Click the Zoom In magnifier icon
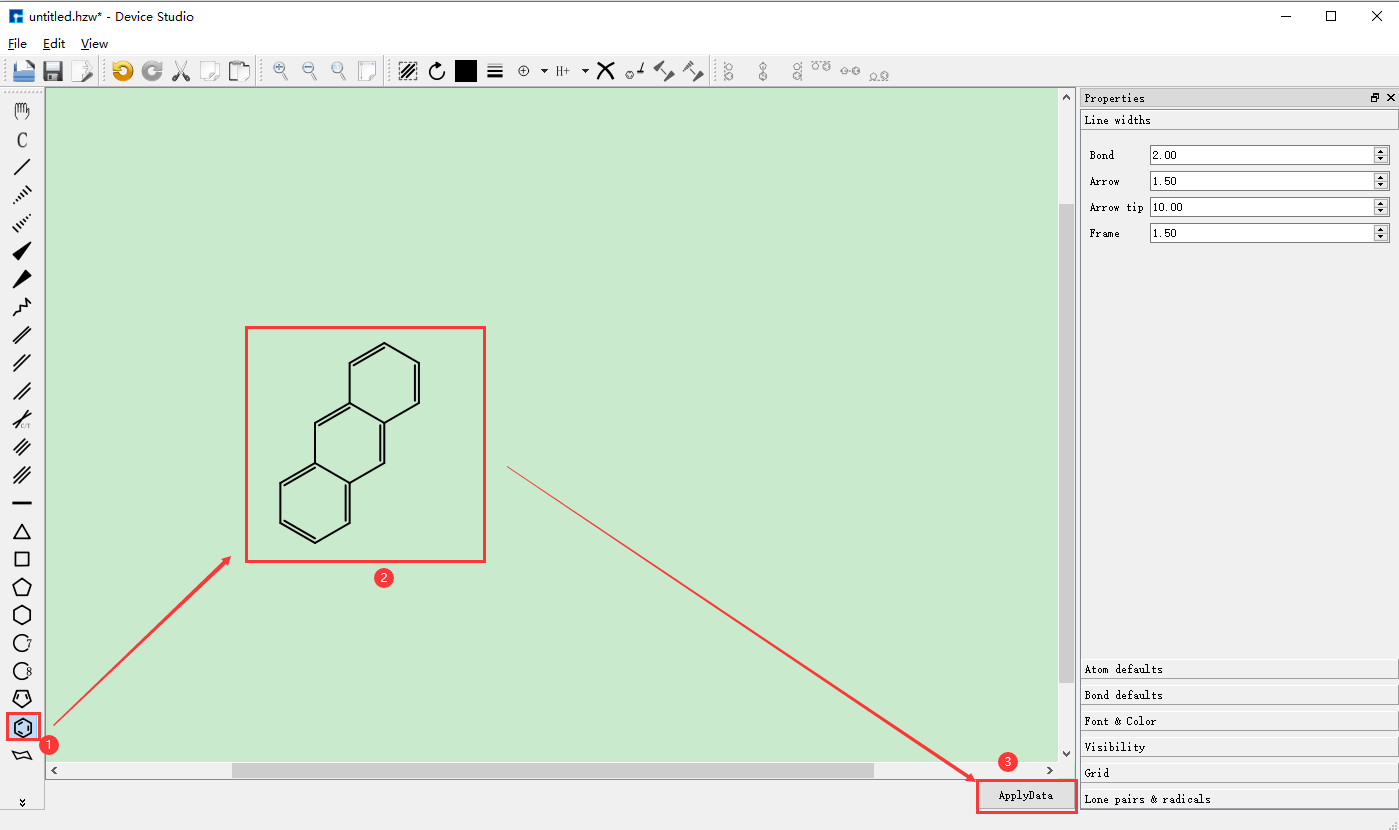This screenshot has width=1399, height=830. click(x=280, y=71)
